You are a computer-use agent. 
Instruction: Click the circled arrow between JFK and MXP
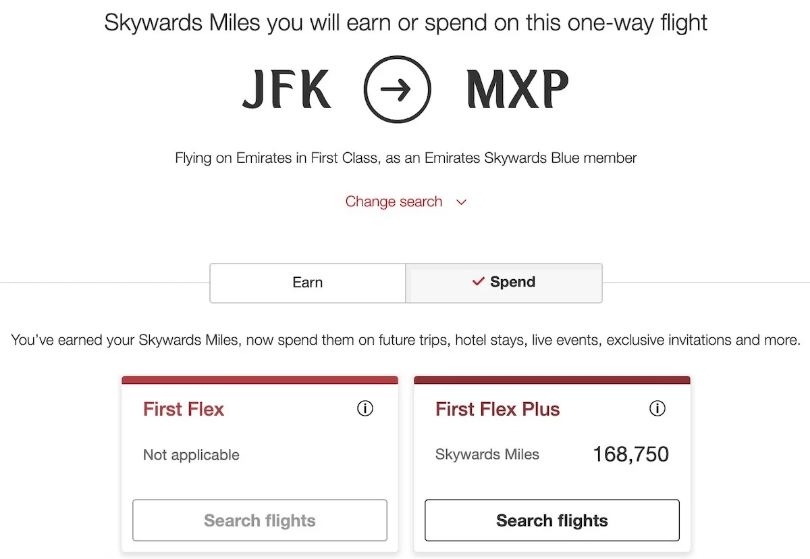pos(397,90)
